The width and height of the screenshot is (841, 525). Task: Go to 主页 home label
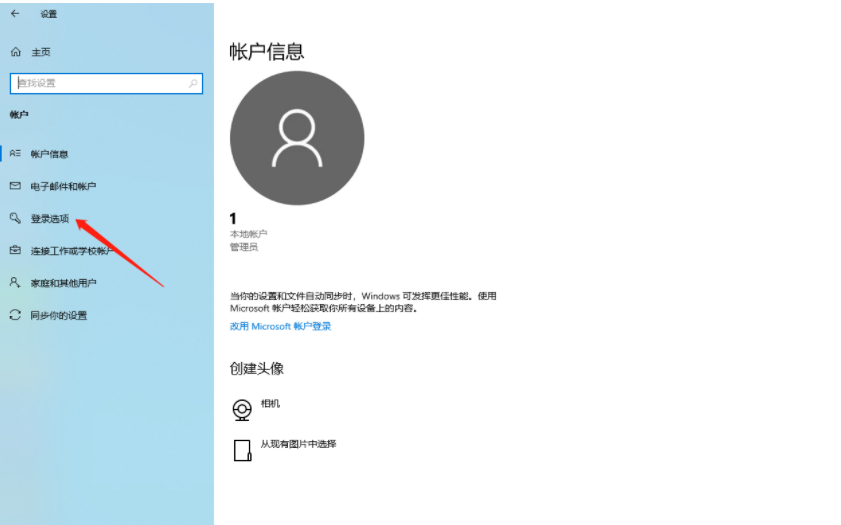pos(41,52)
